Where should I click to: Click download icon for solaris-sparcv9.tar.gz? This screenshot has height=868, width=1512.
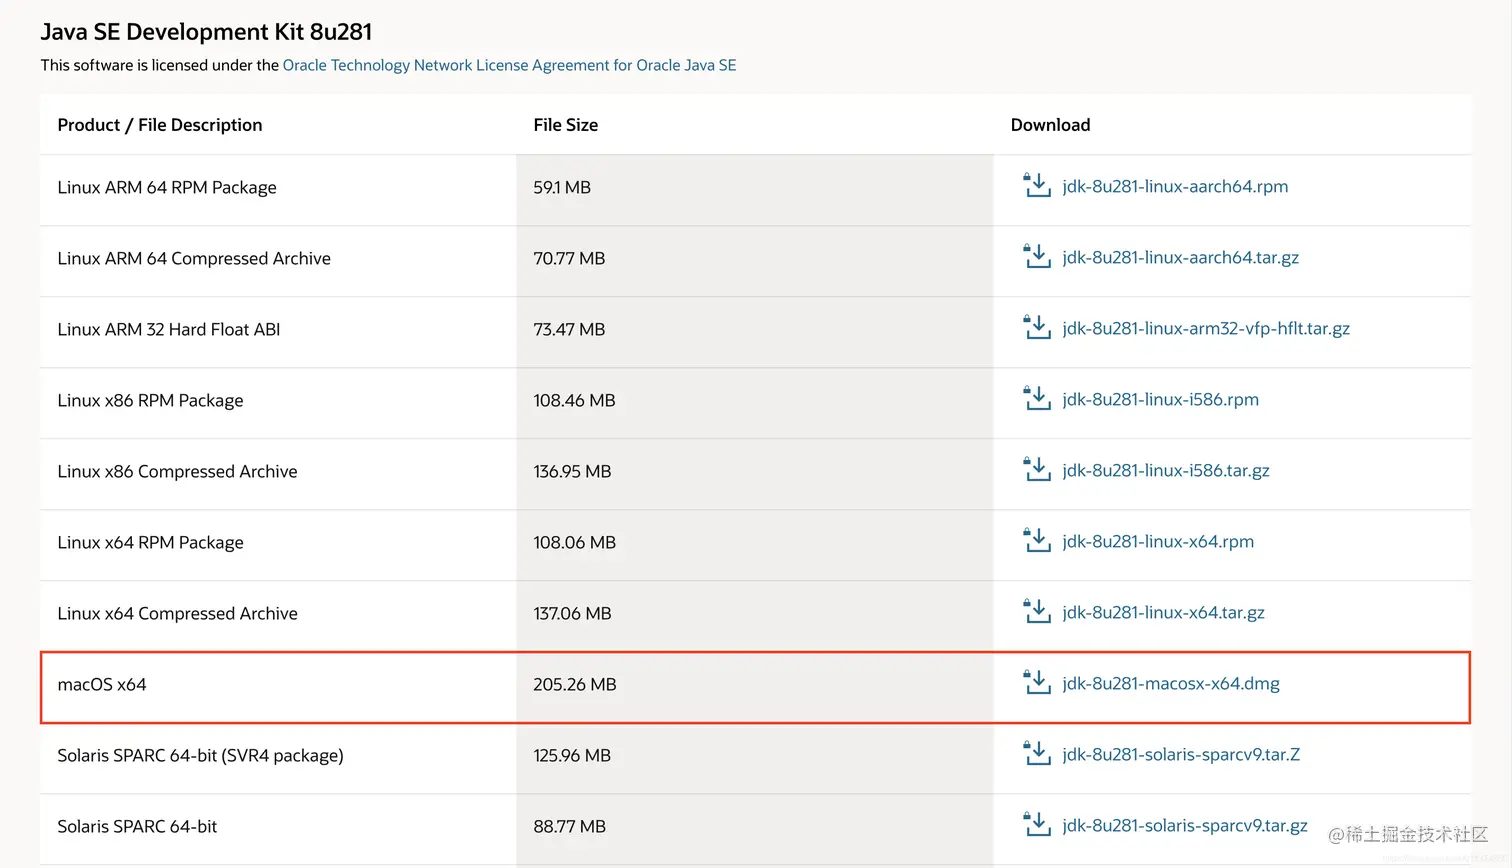click(x=1037, y=824)
